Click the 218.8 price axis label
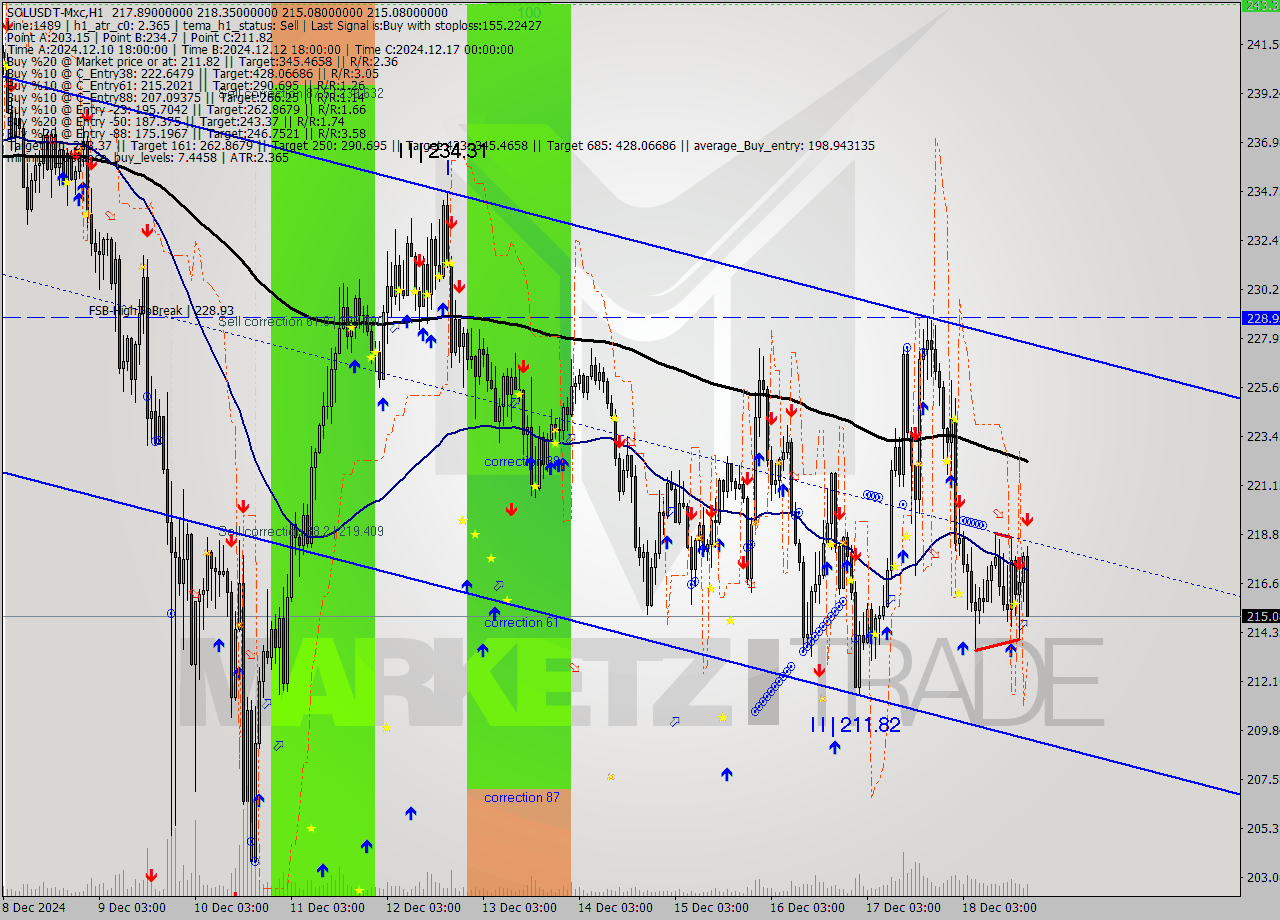This screenshot has height=920, width=1280. pos(1262,534)
